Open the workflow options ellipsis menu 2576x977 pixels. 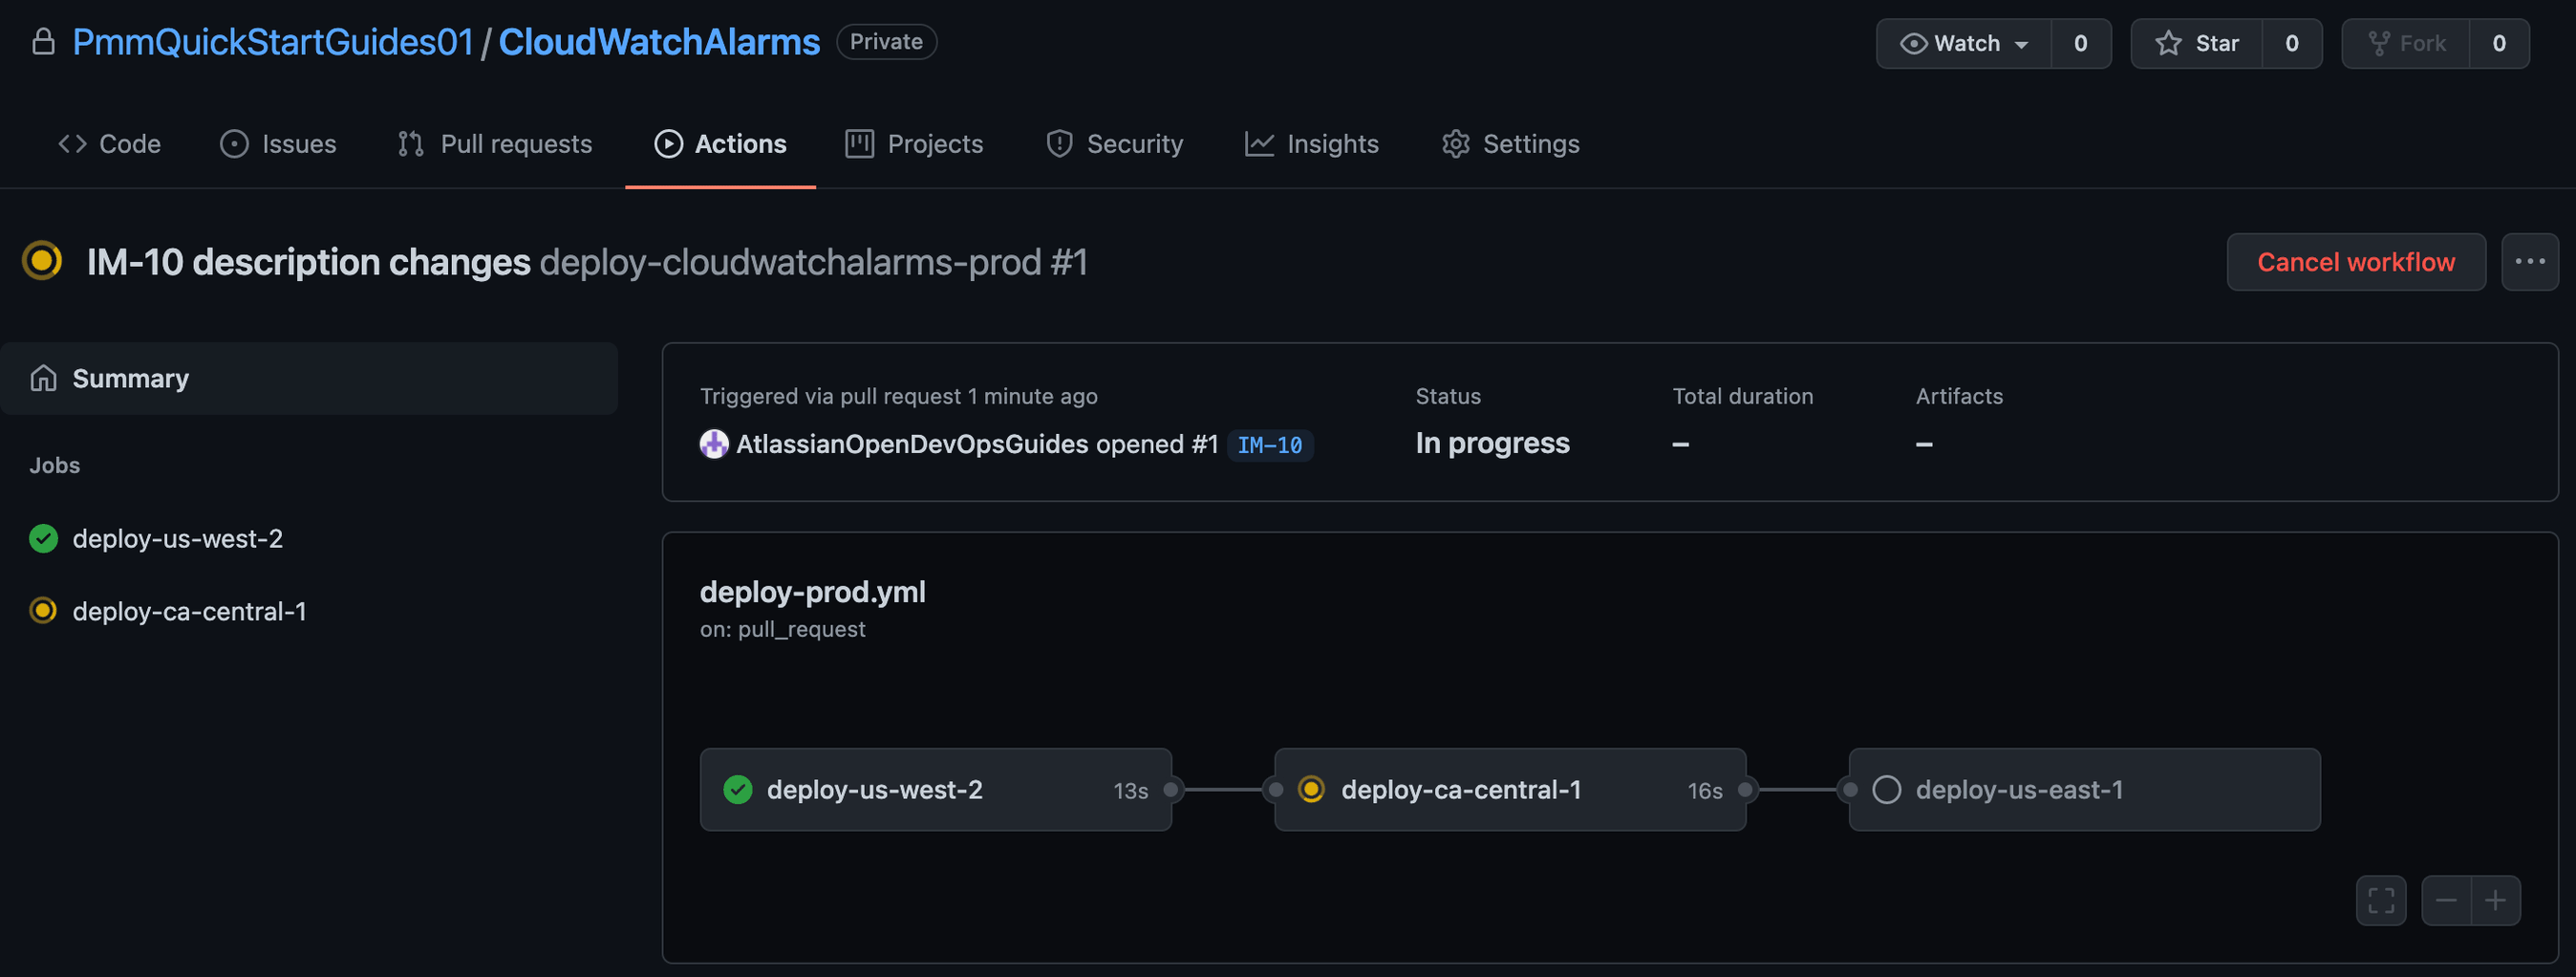click(2530, 261)
